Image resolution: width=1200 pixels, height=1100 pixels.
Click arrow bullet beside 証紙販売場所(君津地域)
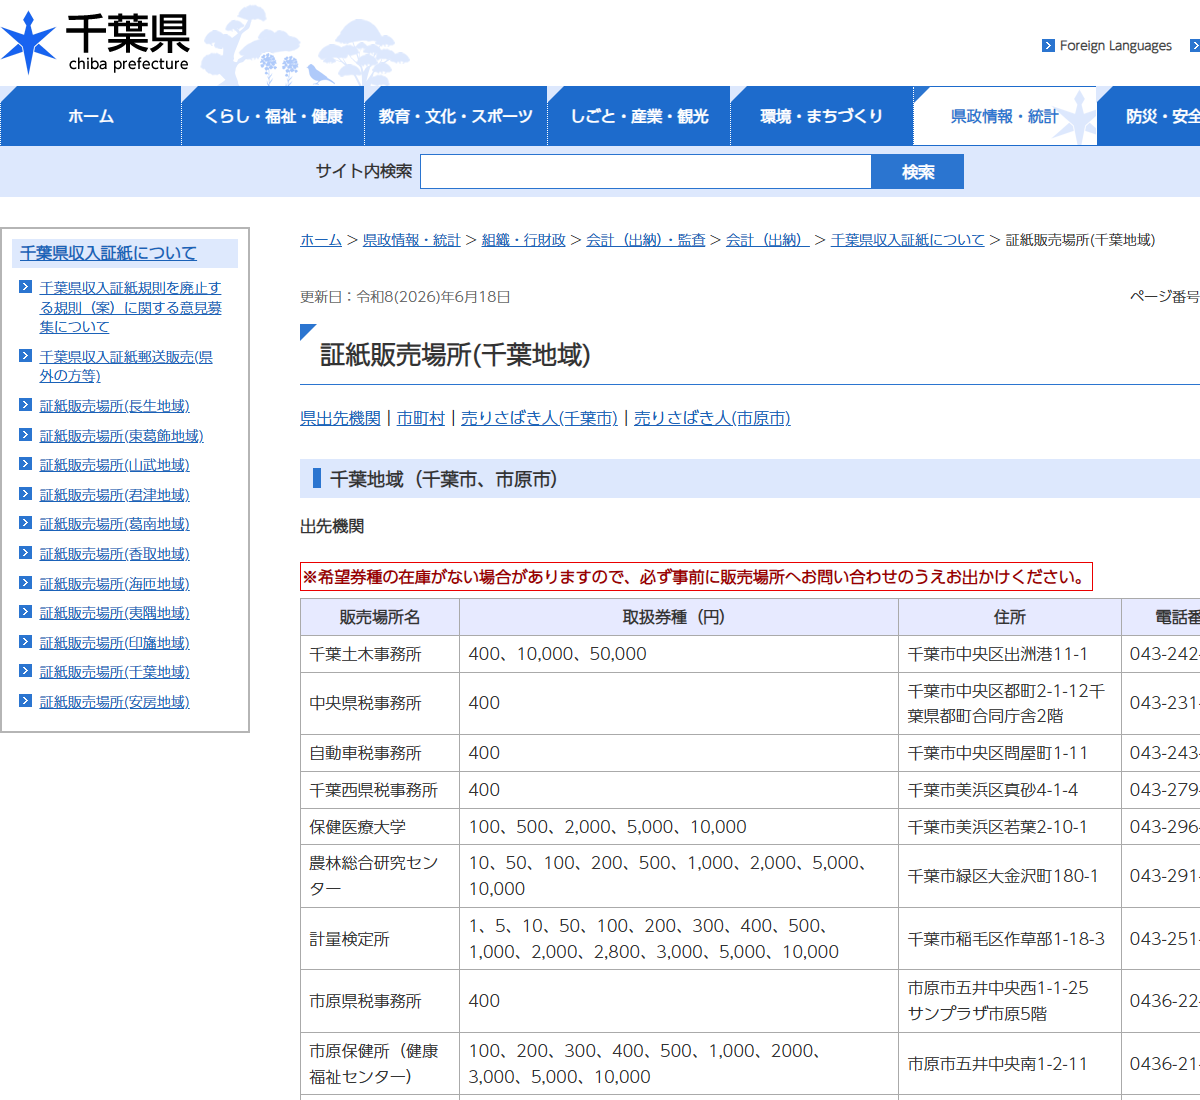26,494
